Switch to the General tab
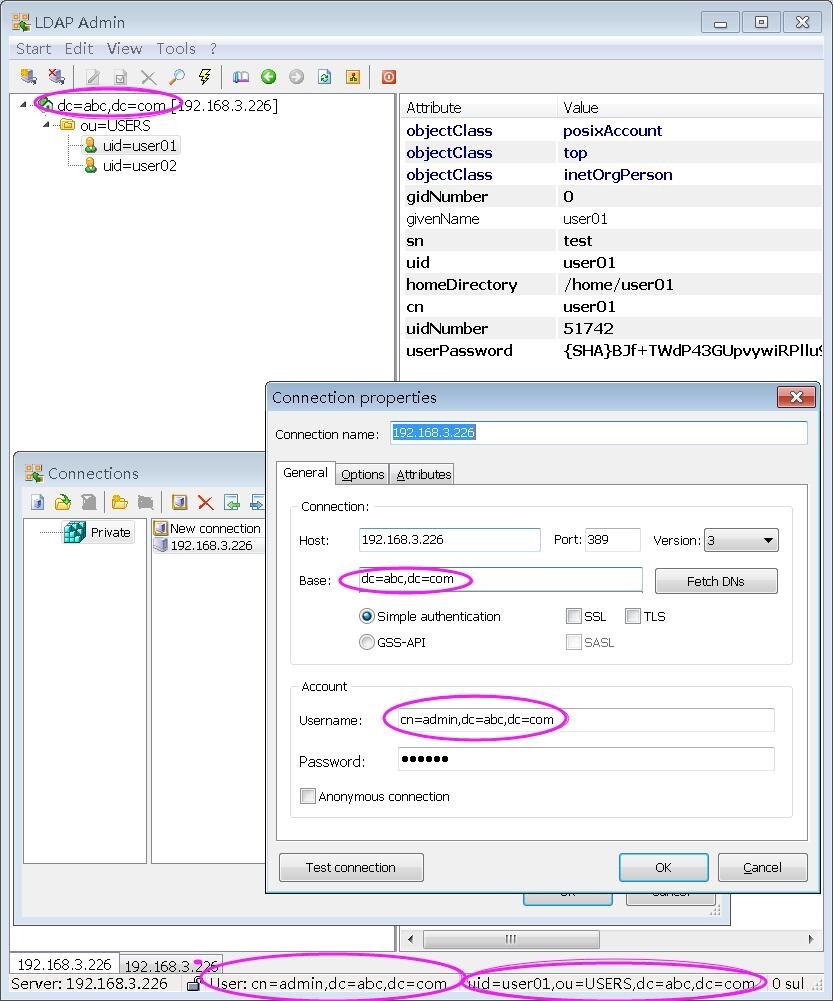This screenshot has height=1001, width=833. point(305,472)
